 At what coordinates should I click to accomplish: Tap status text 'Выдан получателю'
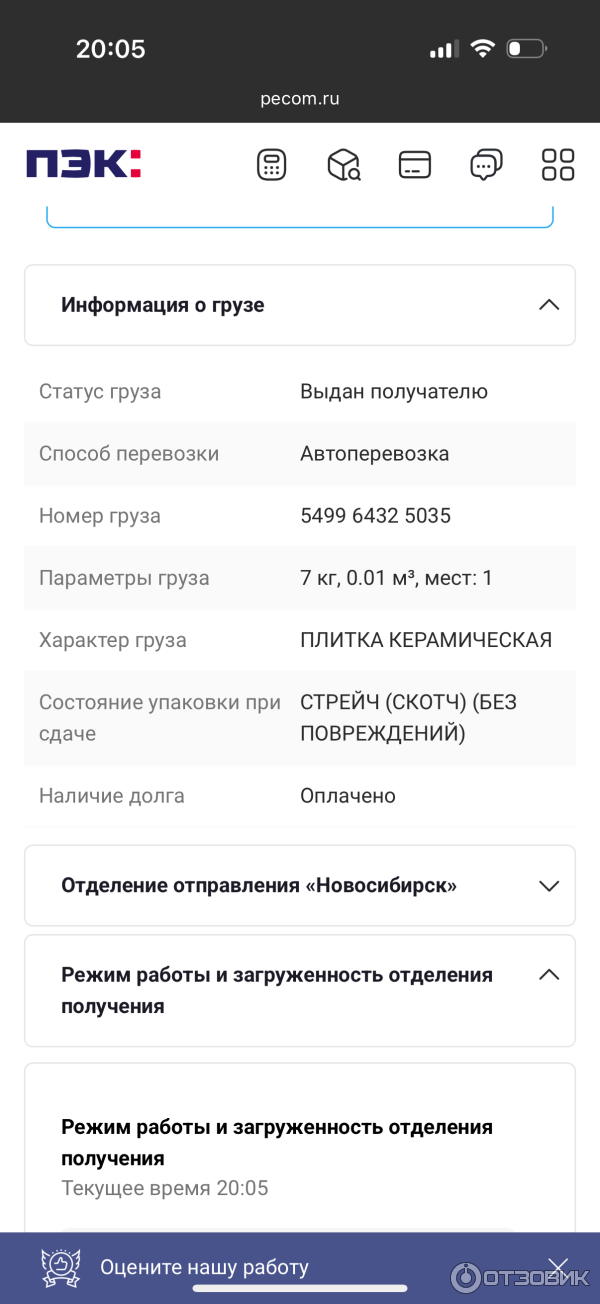tap(394, 392)
